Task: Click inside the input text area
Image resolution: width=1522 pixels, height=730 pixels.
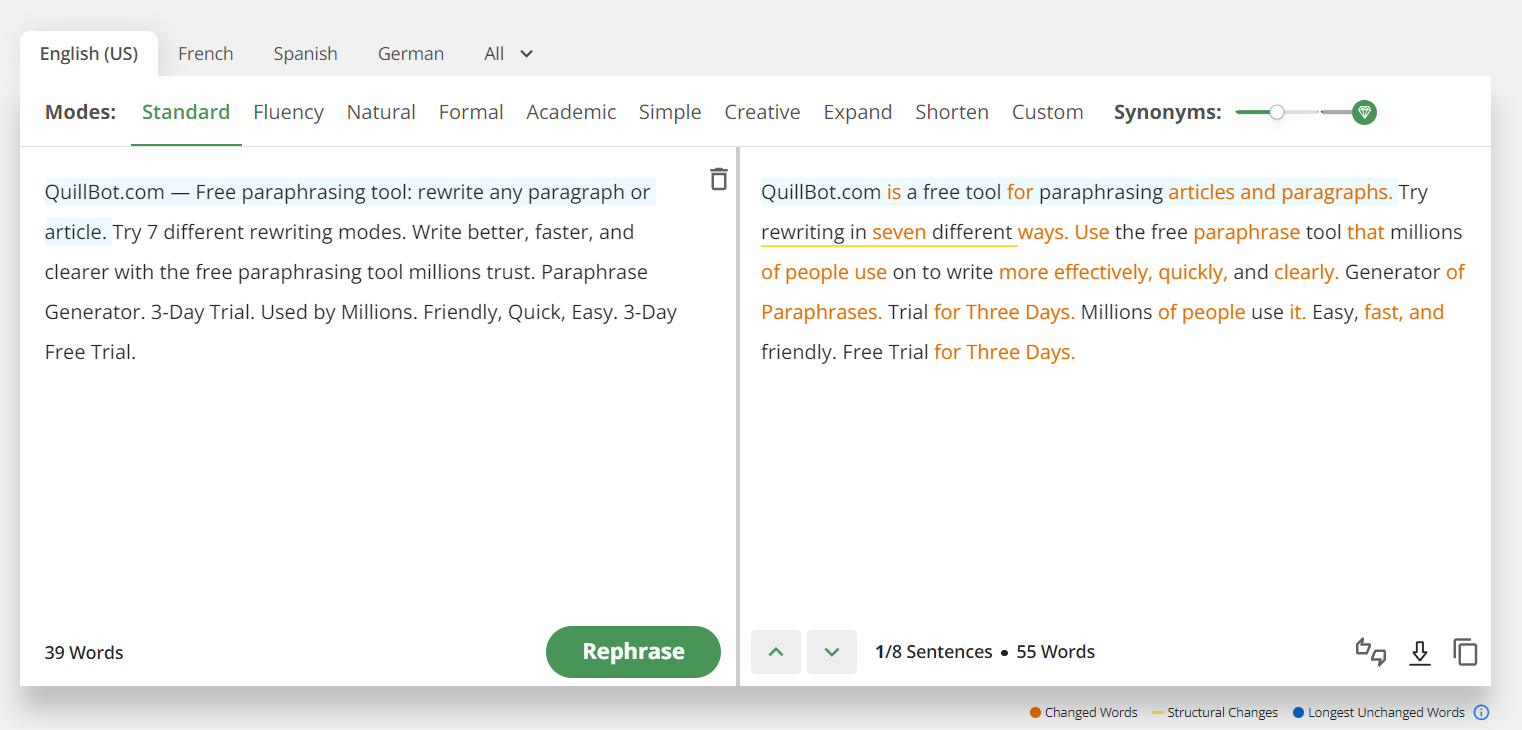Action: (378, 390)
